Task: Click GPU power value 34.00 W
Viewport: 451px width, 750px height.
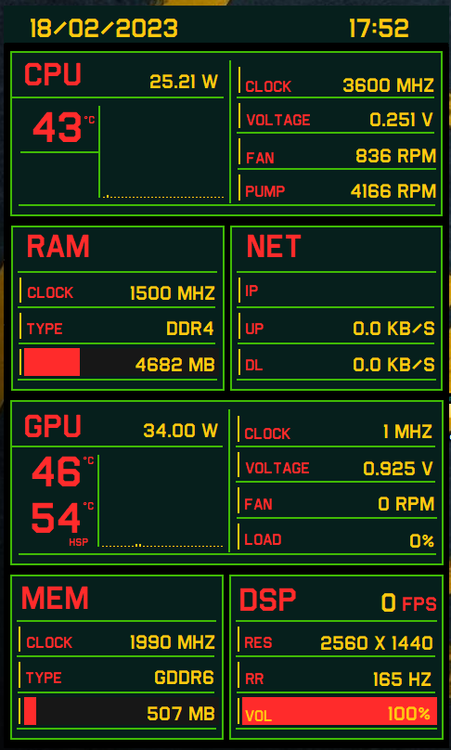Action: click(x=181, y=431)
